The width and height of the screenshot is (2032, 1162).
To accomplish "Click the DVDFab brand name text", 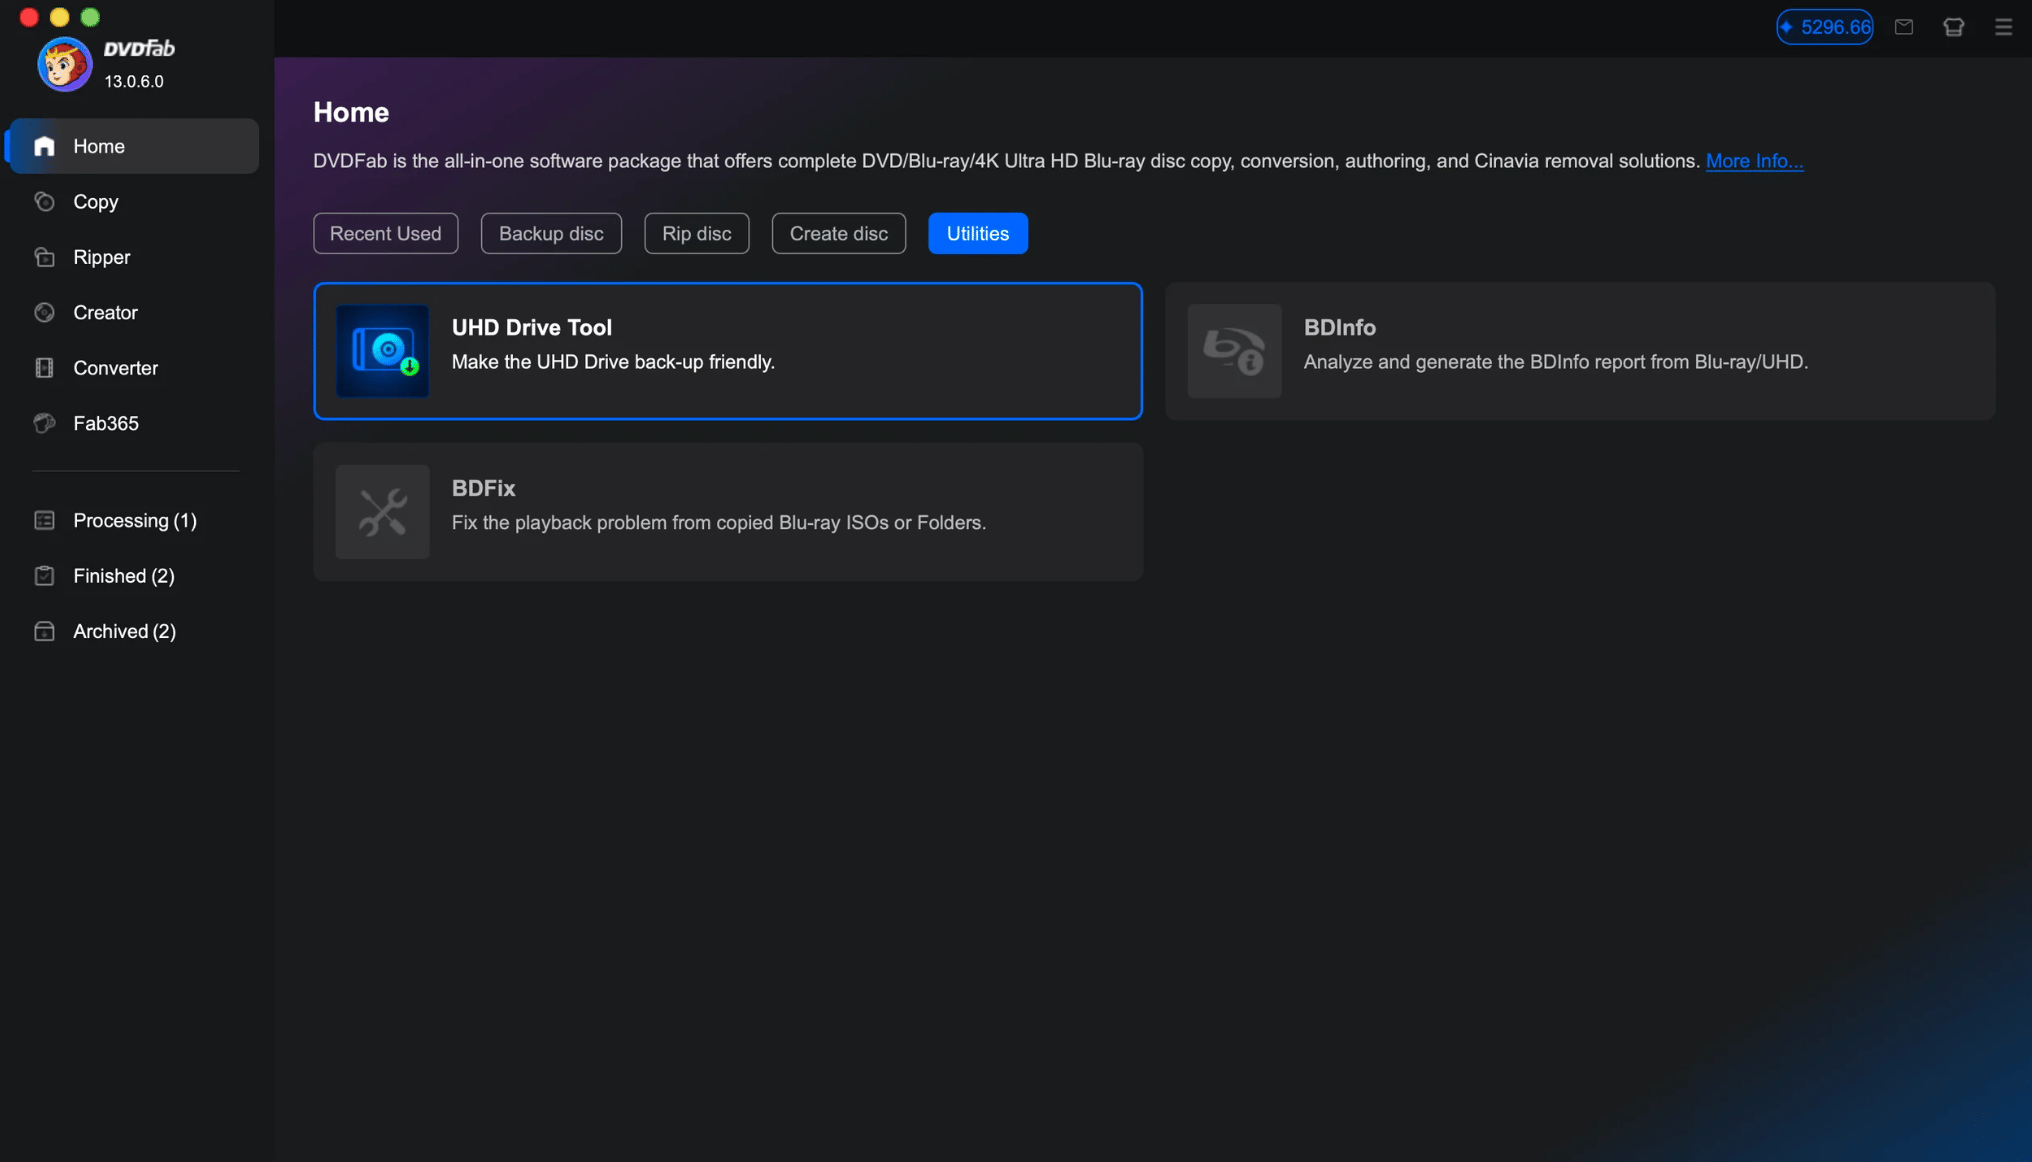I will [139, 49].
